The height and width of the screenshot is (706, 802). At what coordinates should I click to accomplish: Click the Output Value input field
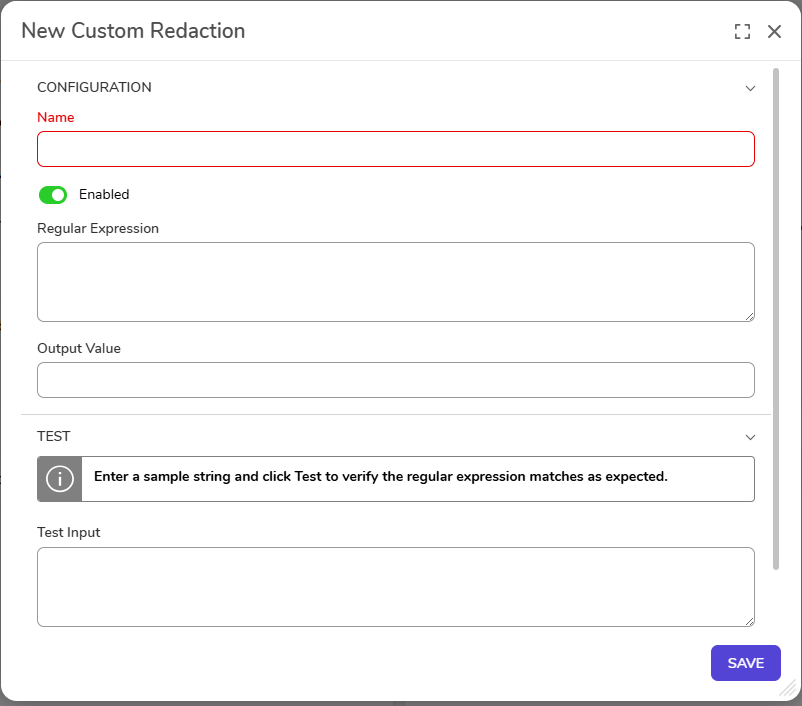click(395, 380)
